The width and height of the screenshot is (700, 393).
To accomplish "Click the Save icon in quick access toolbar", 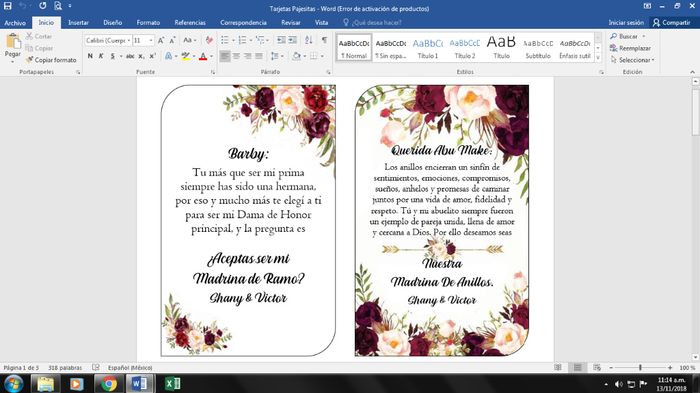I will [x=8, y=6].
